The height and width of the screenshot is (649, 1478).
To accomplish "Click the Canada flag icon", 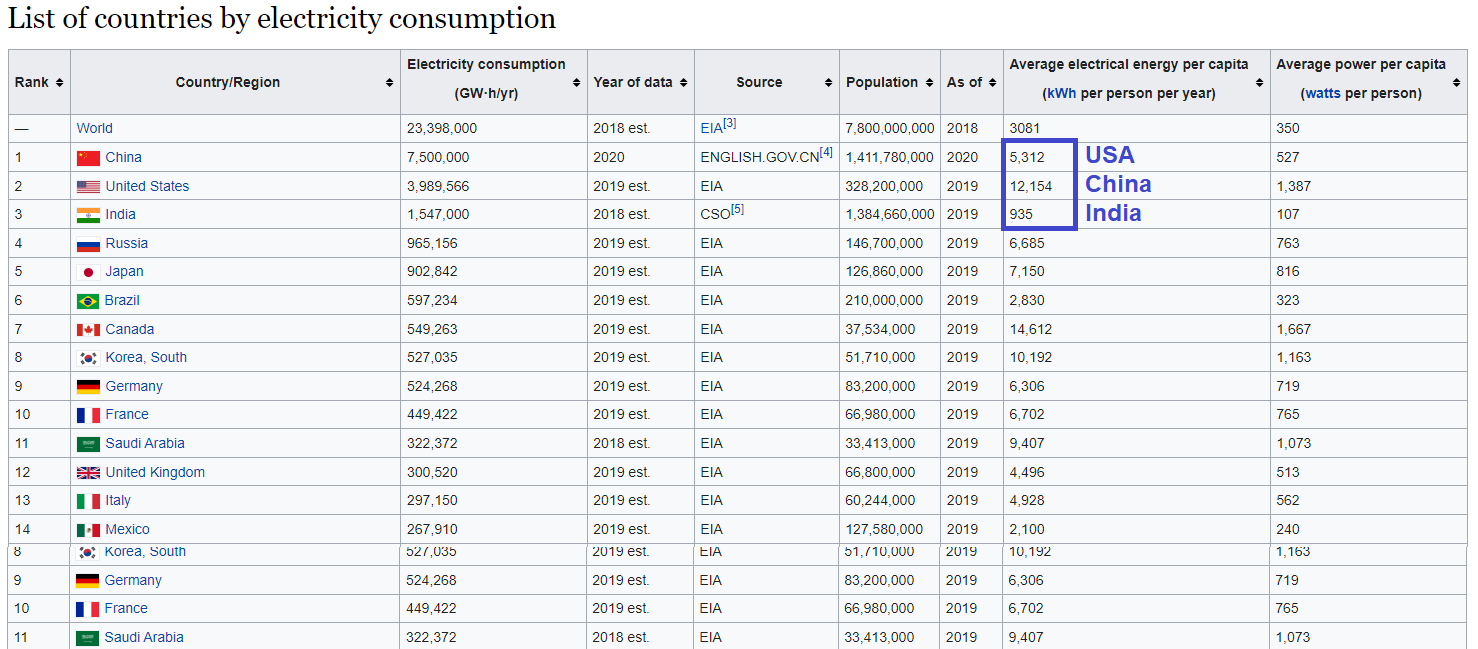I will [88, 330].
